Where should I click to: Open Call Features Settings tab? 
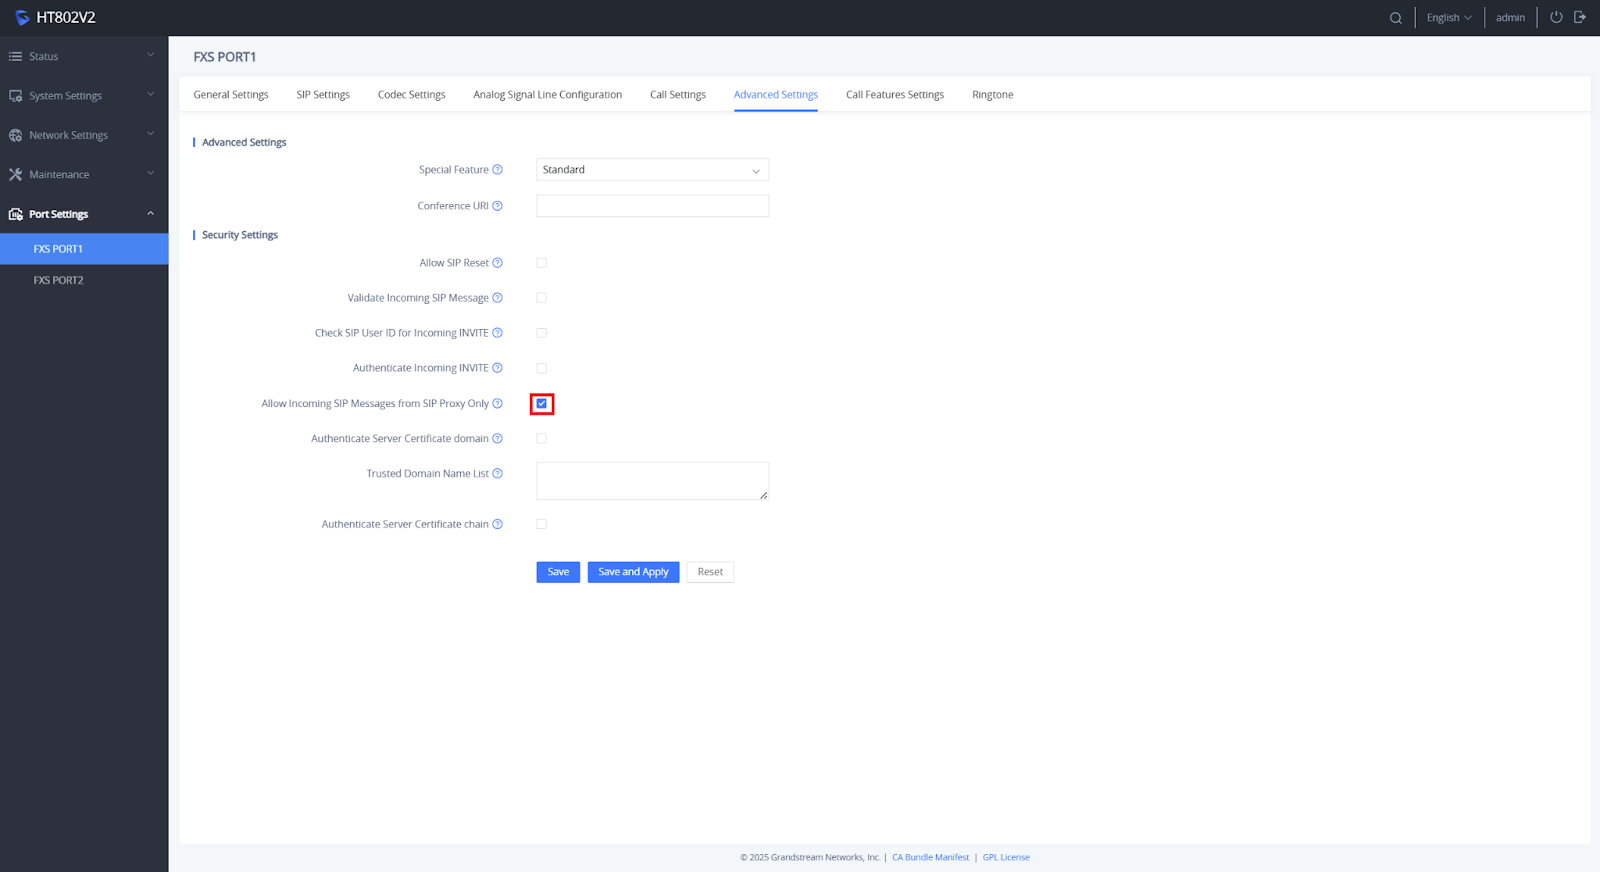(895, 95)
